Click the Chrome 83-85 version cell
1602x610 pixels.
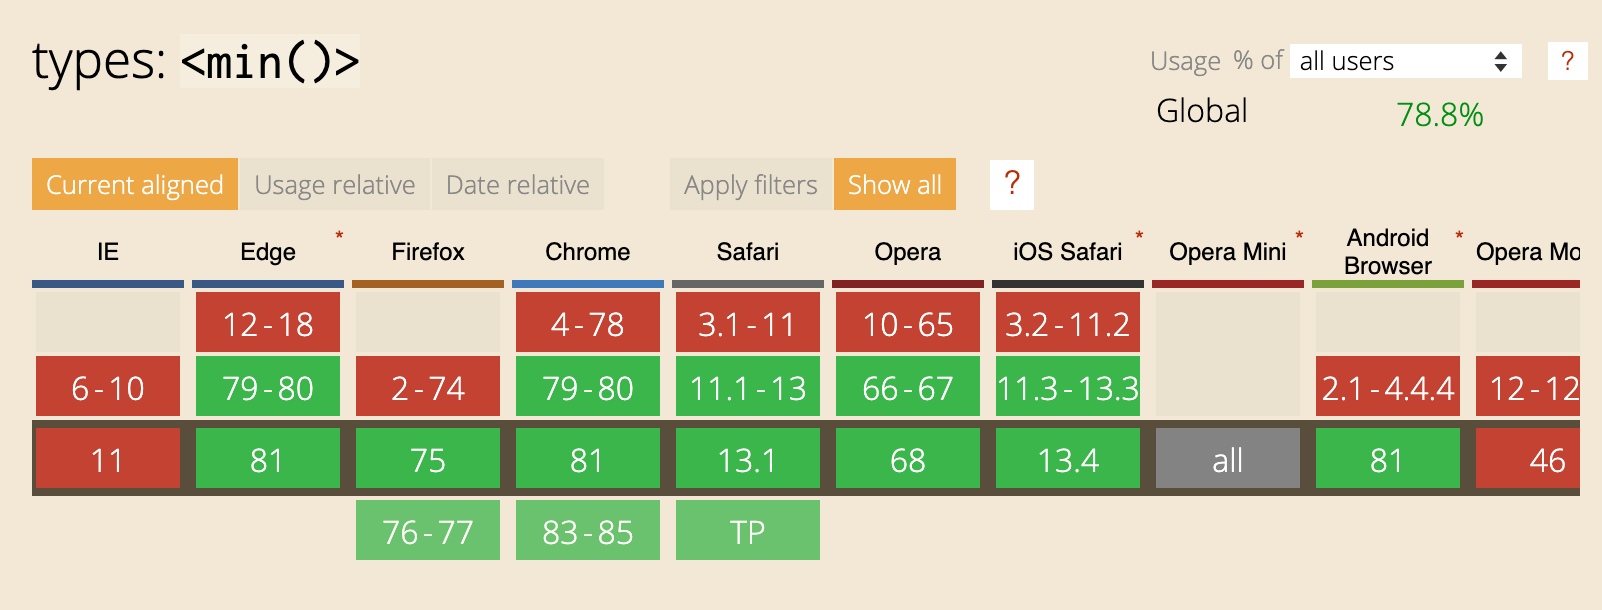587,531
